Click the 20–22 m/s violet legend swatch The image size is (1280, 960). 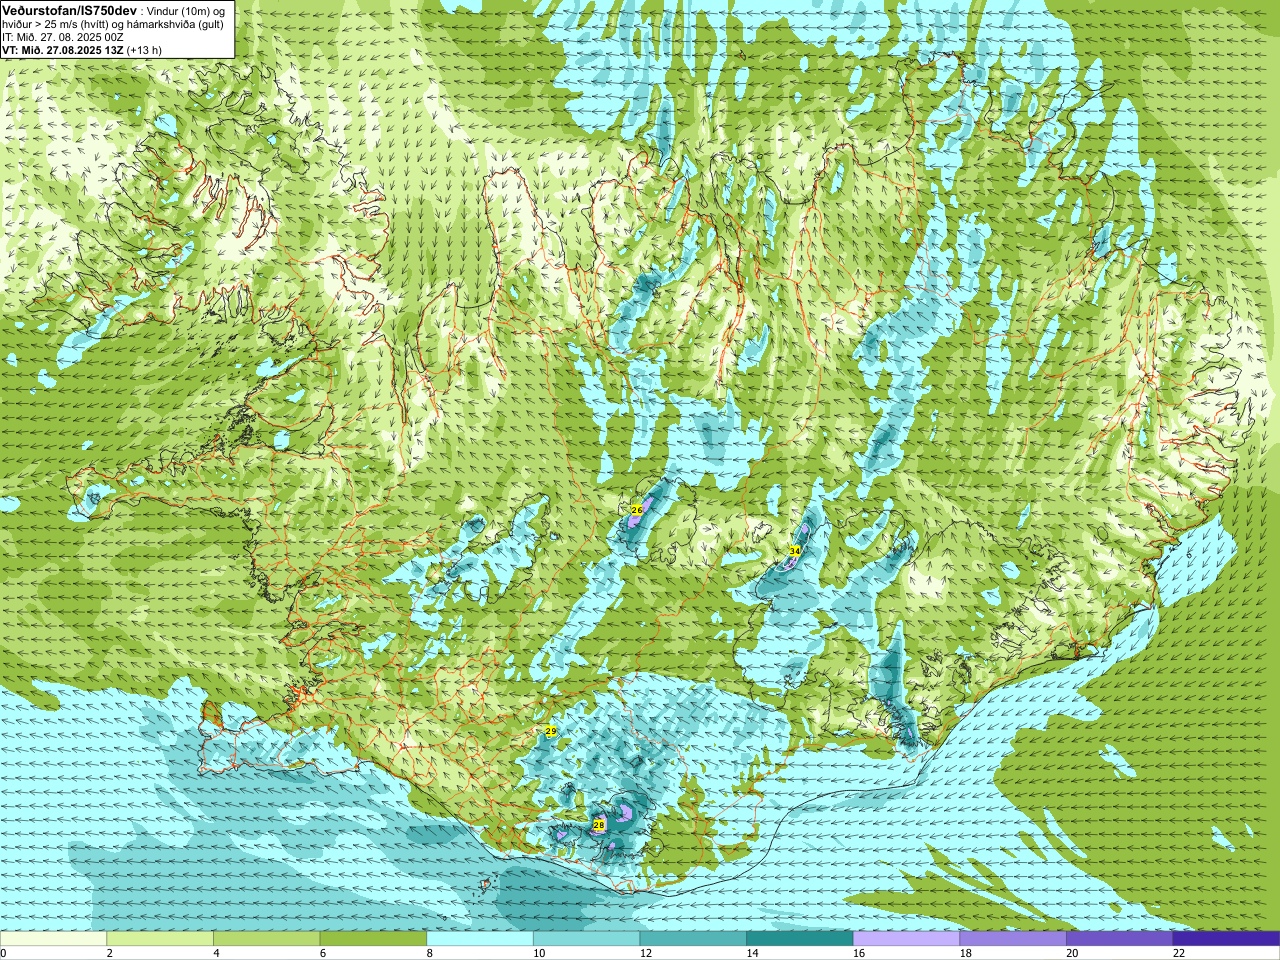(1120, 939)
